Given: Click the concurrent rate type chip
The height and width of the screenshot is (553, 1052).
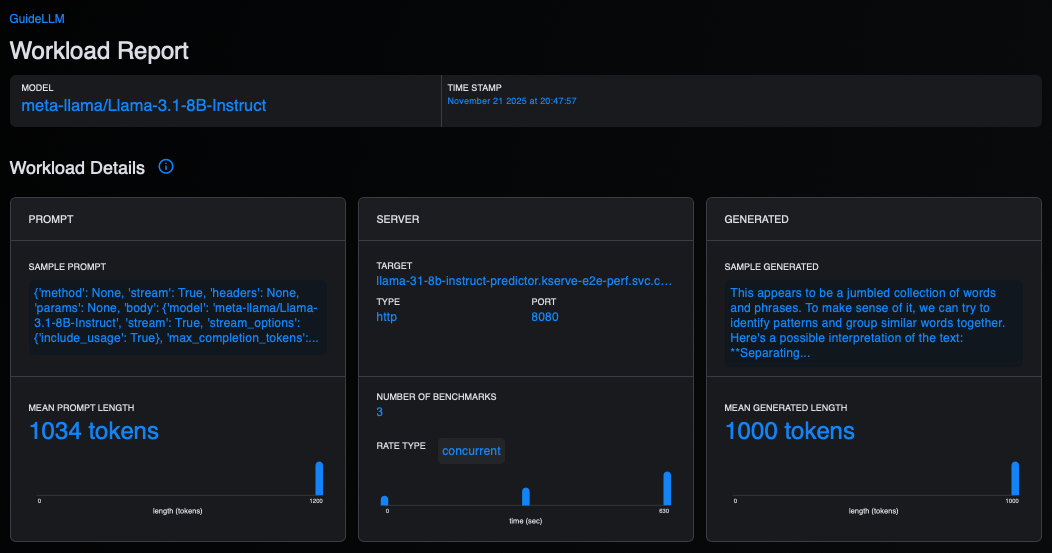Looking at the screenshot, I should tap(471, 451).
